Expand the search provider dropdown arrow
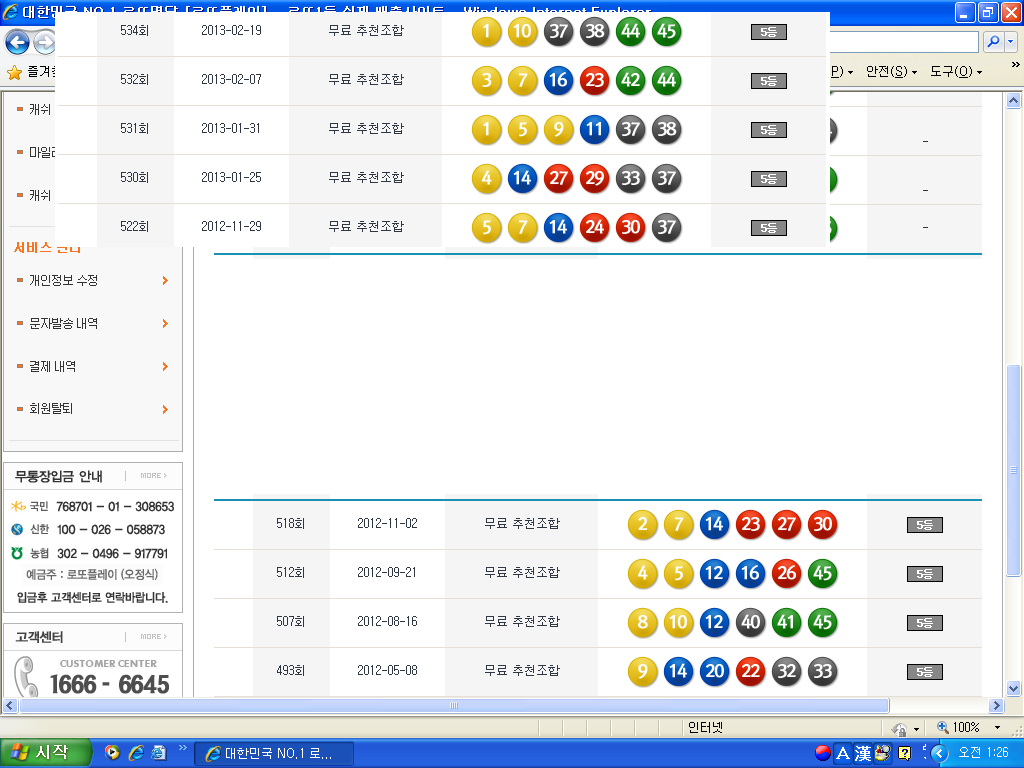 point(1010,42)
